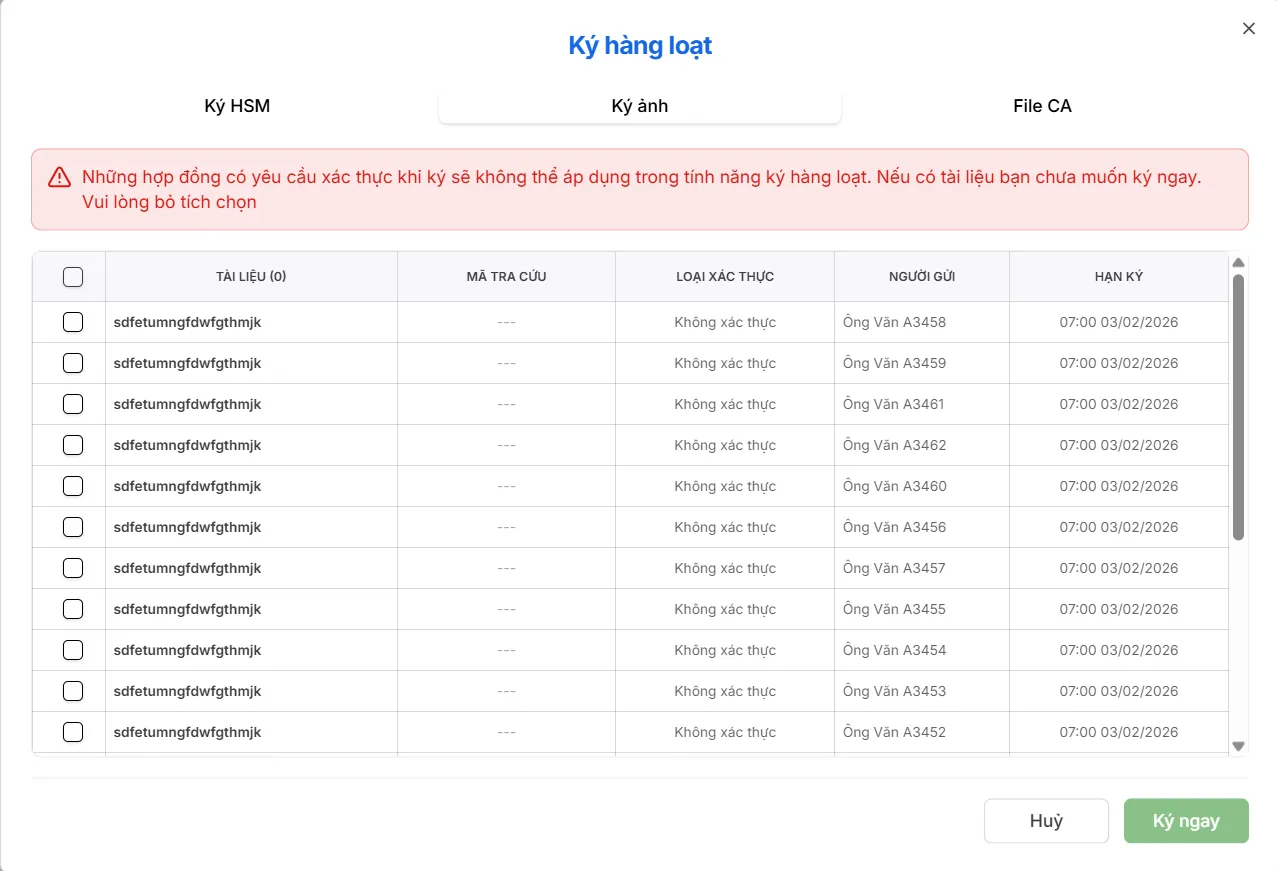This screenshot has height=871, width=1277.
Task: Click the red warning triangle icon
Action: click(59, 178)
